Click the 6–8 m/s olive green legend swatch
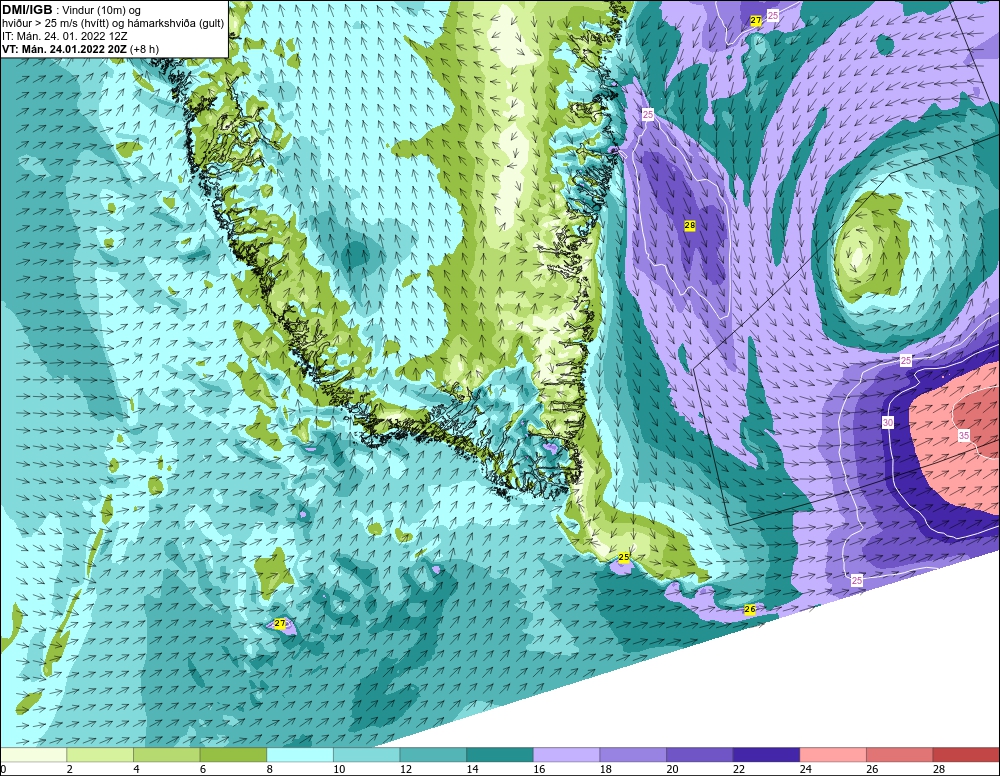This screenshot has height=776, width=1000. pos(233,755)
